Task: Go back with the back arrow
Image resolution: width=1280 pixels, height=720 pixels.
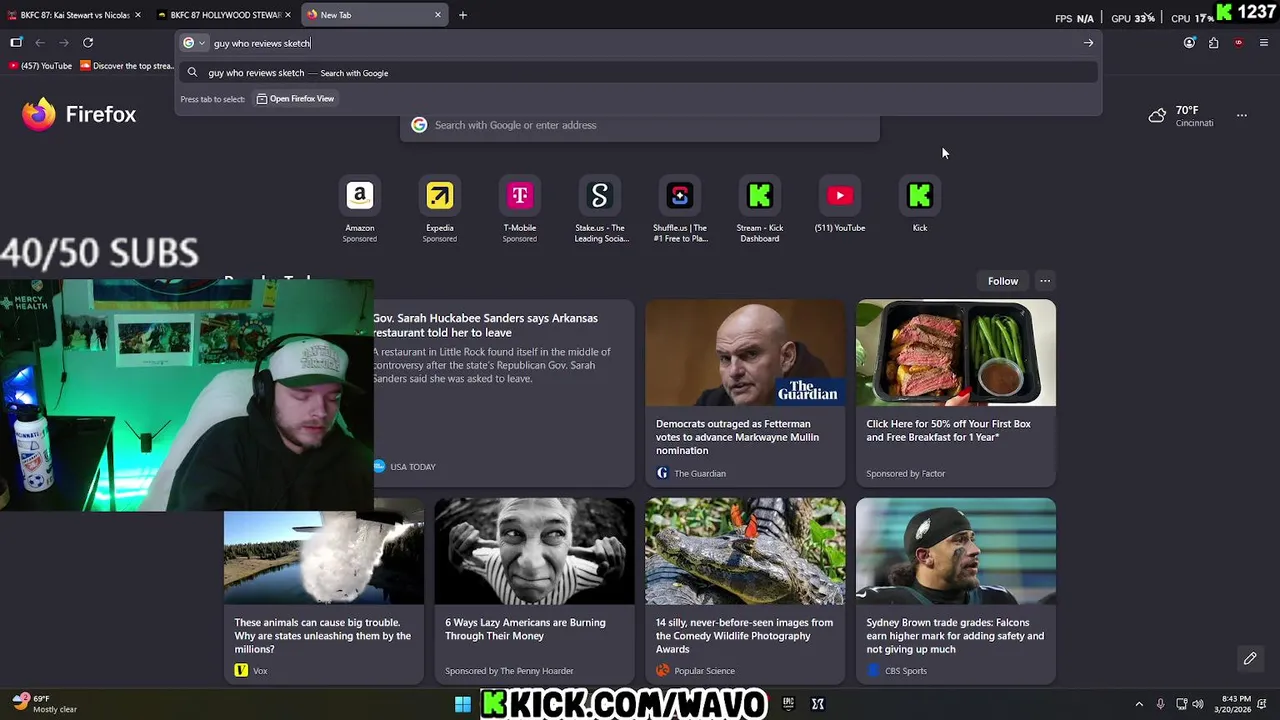Action: point(40,42)
